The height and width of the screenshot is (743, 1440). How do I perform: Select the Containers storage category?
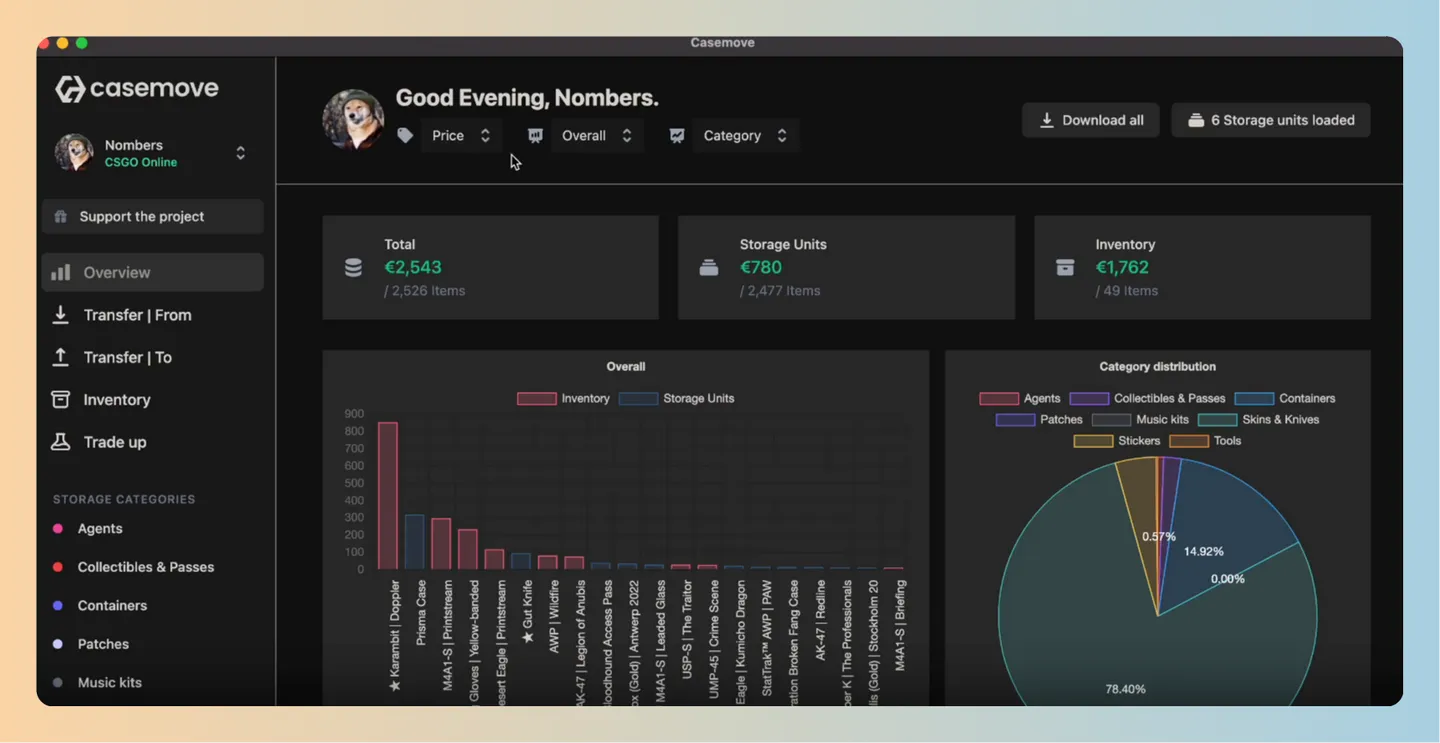point(112,605)
